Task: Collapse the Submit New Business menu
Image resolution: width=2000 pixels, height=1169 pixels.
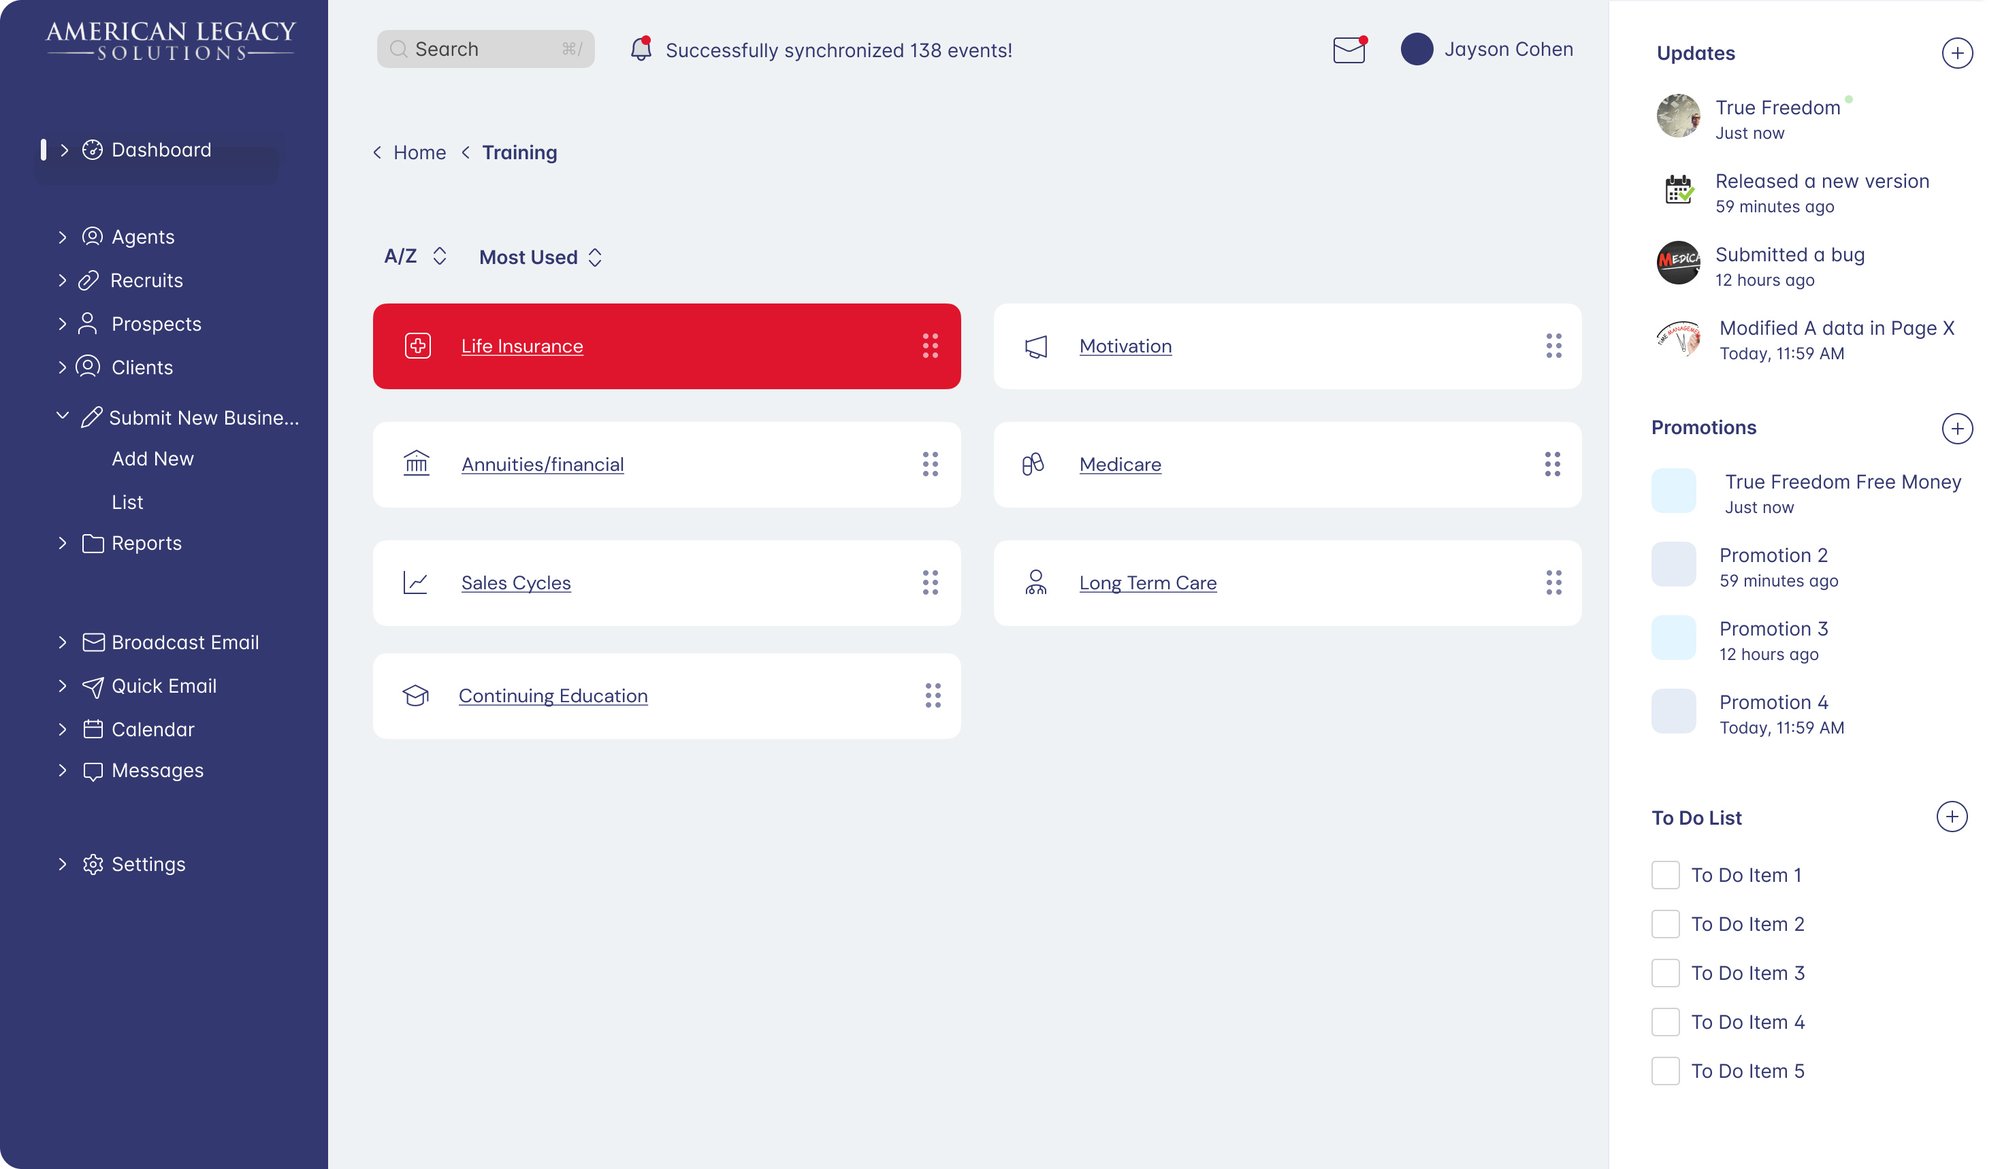Action: (62, 417)
